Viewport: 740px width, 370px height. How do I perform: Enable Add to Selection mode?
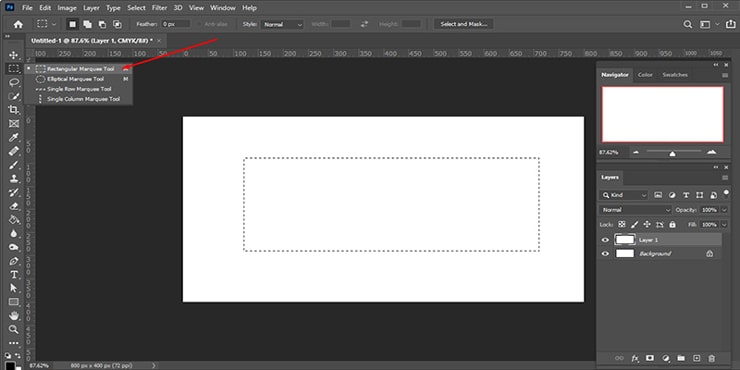point(87,24)
